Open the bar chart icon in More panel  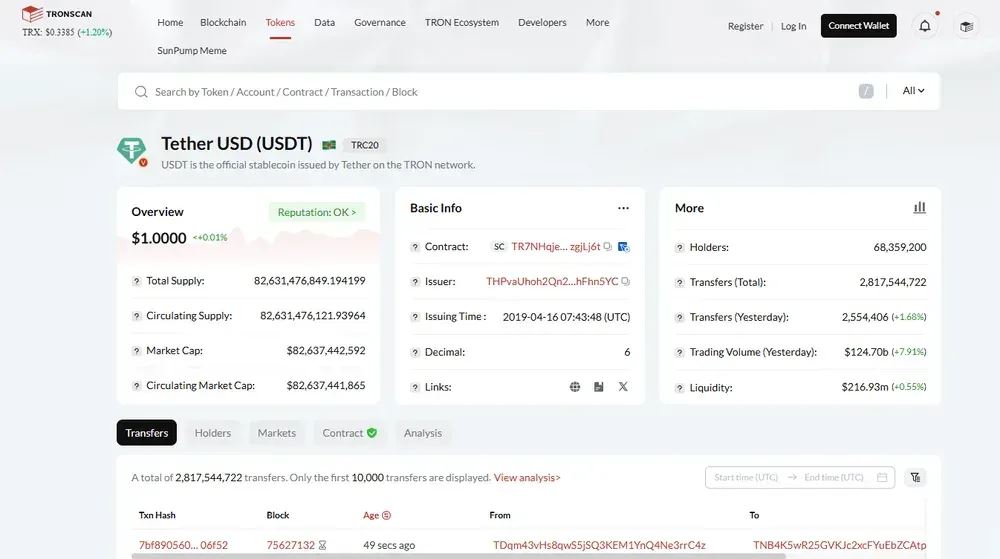919,208
